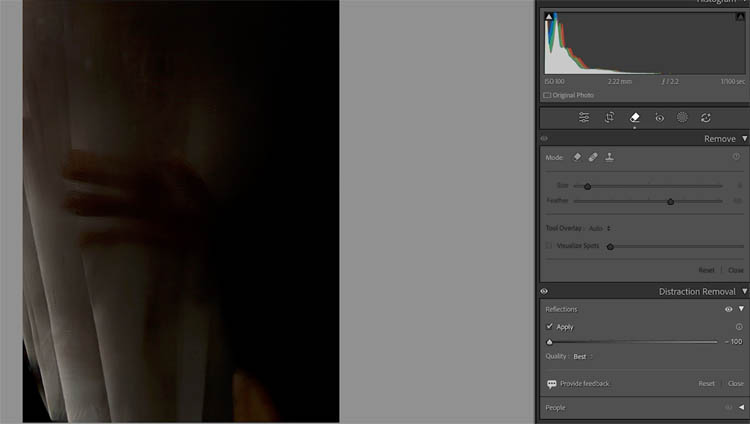
Task: Click Reset in the Remove panel
Action: tap(706, 270)
